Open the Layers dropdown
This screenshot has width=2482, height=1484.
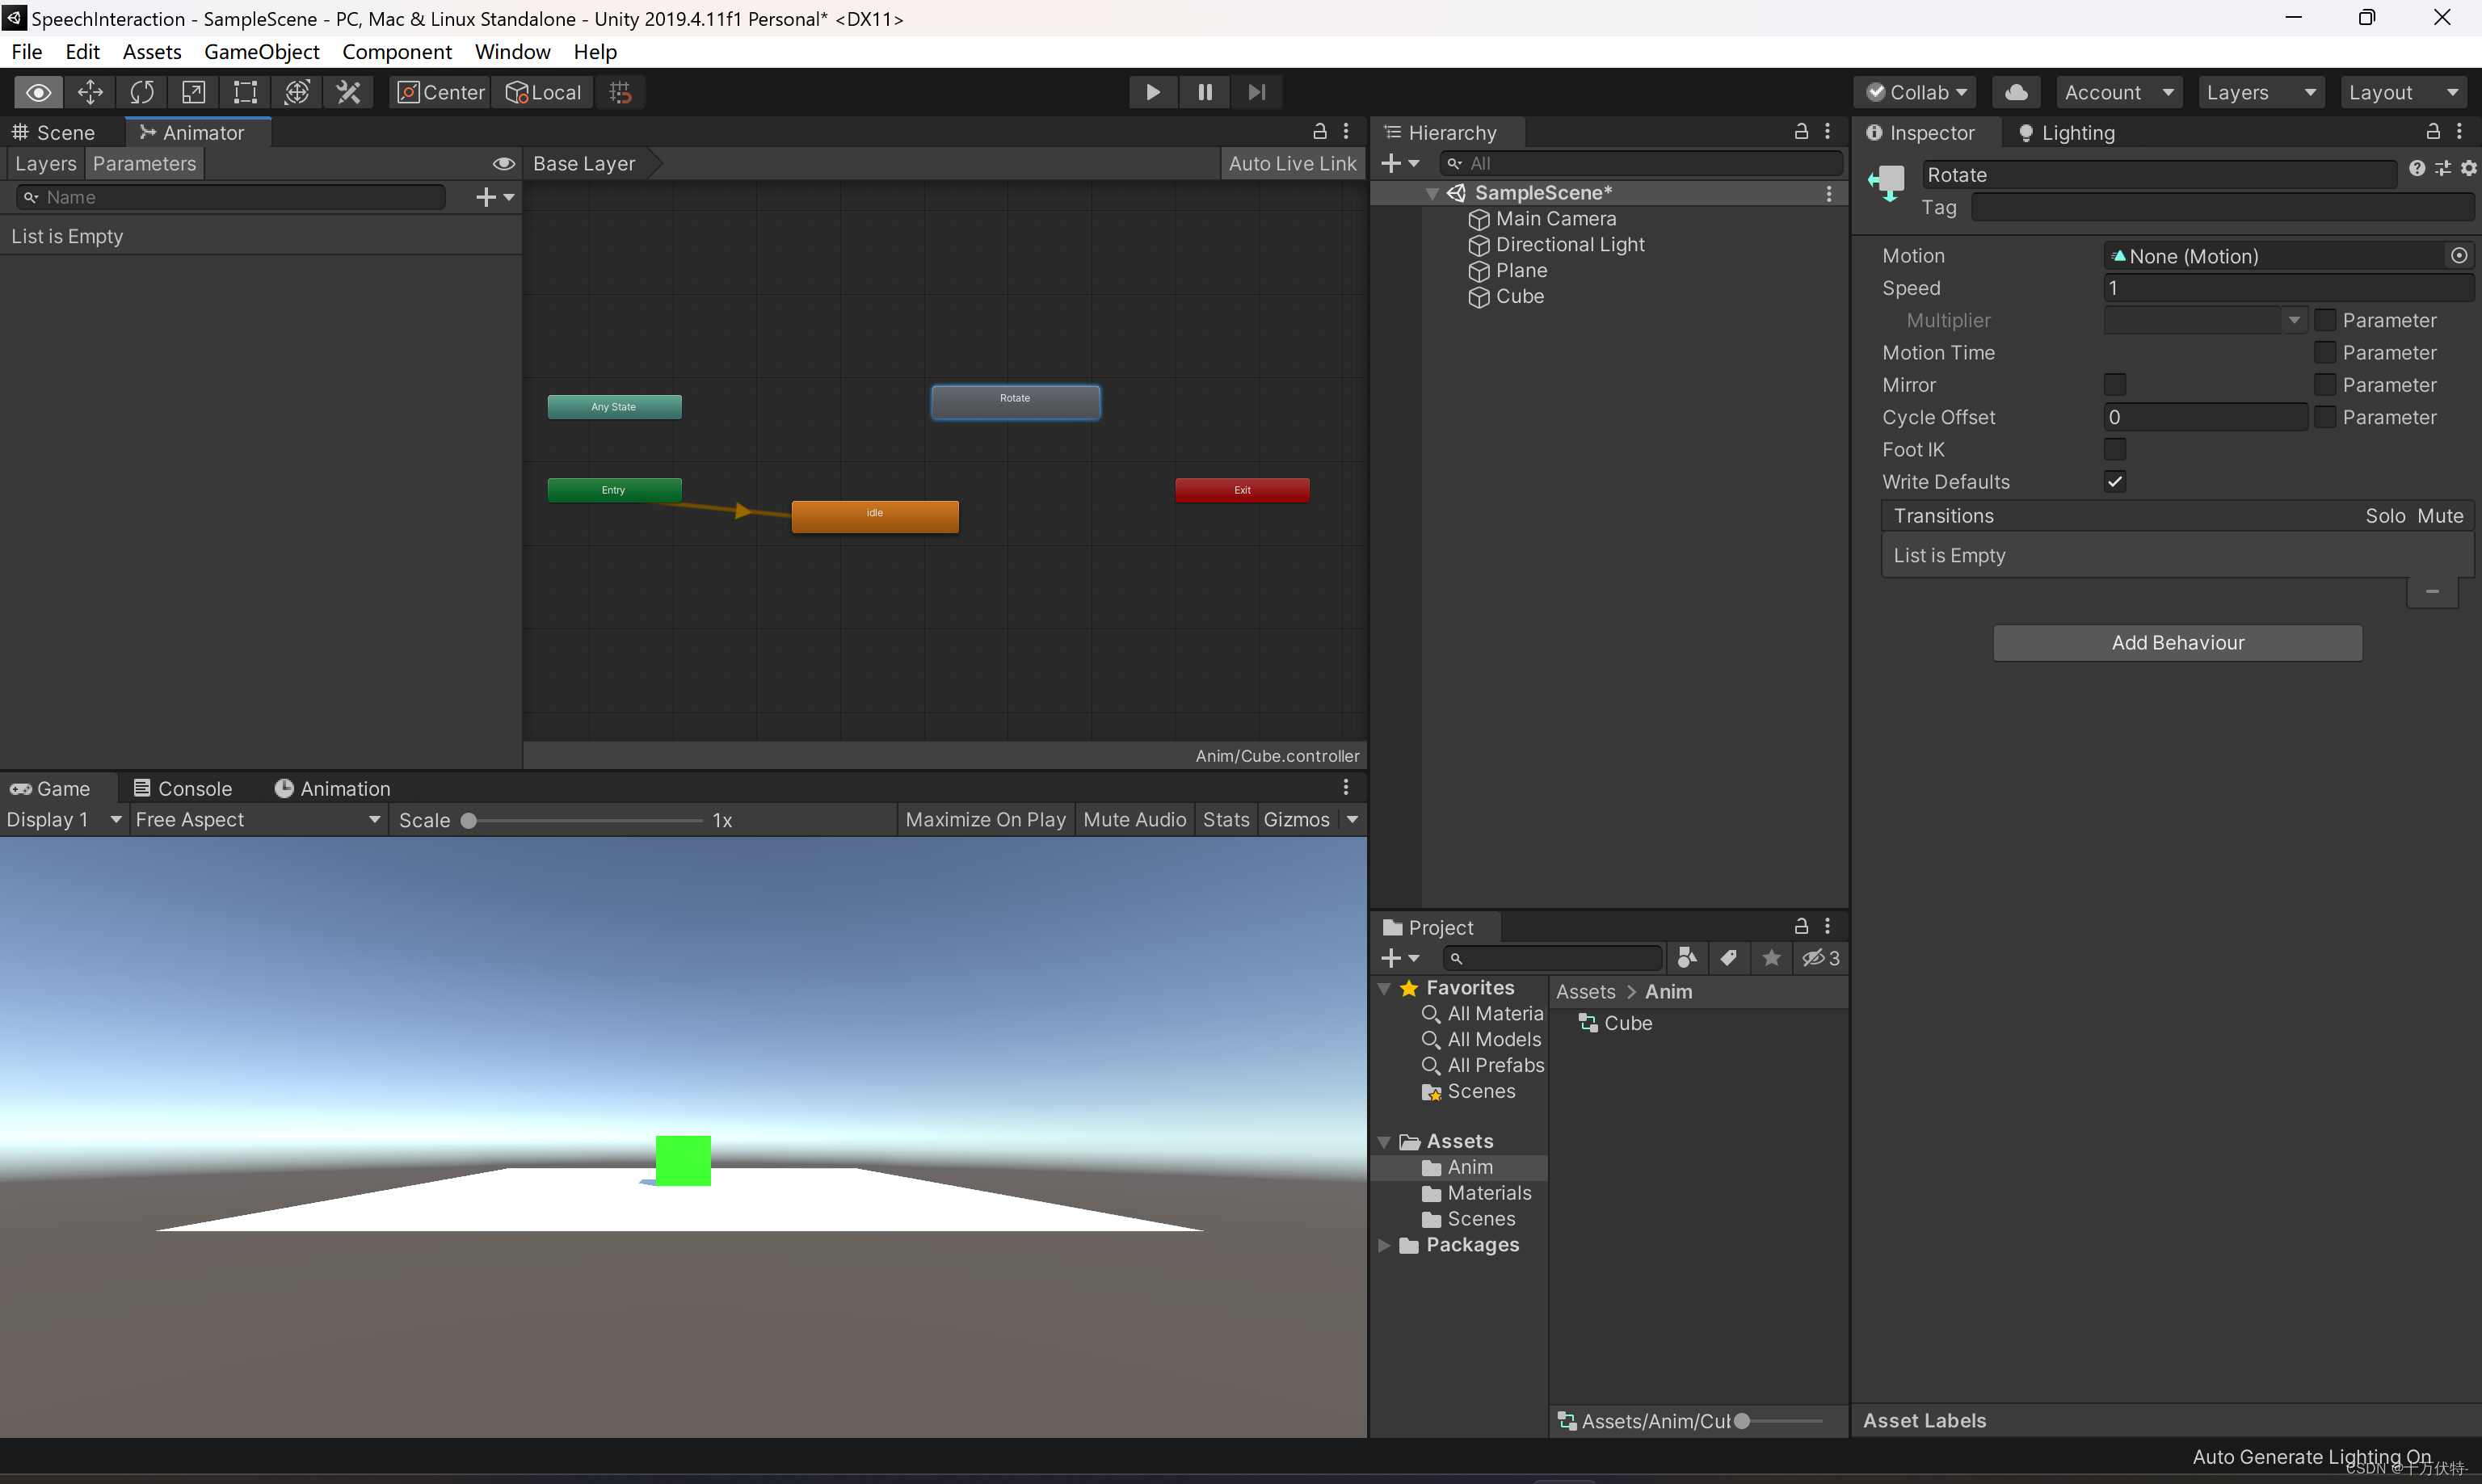click(2259, 92)
